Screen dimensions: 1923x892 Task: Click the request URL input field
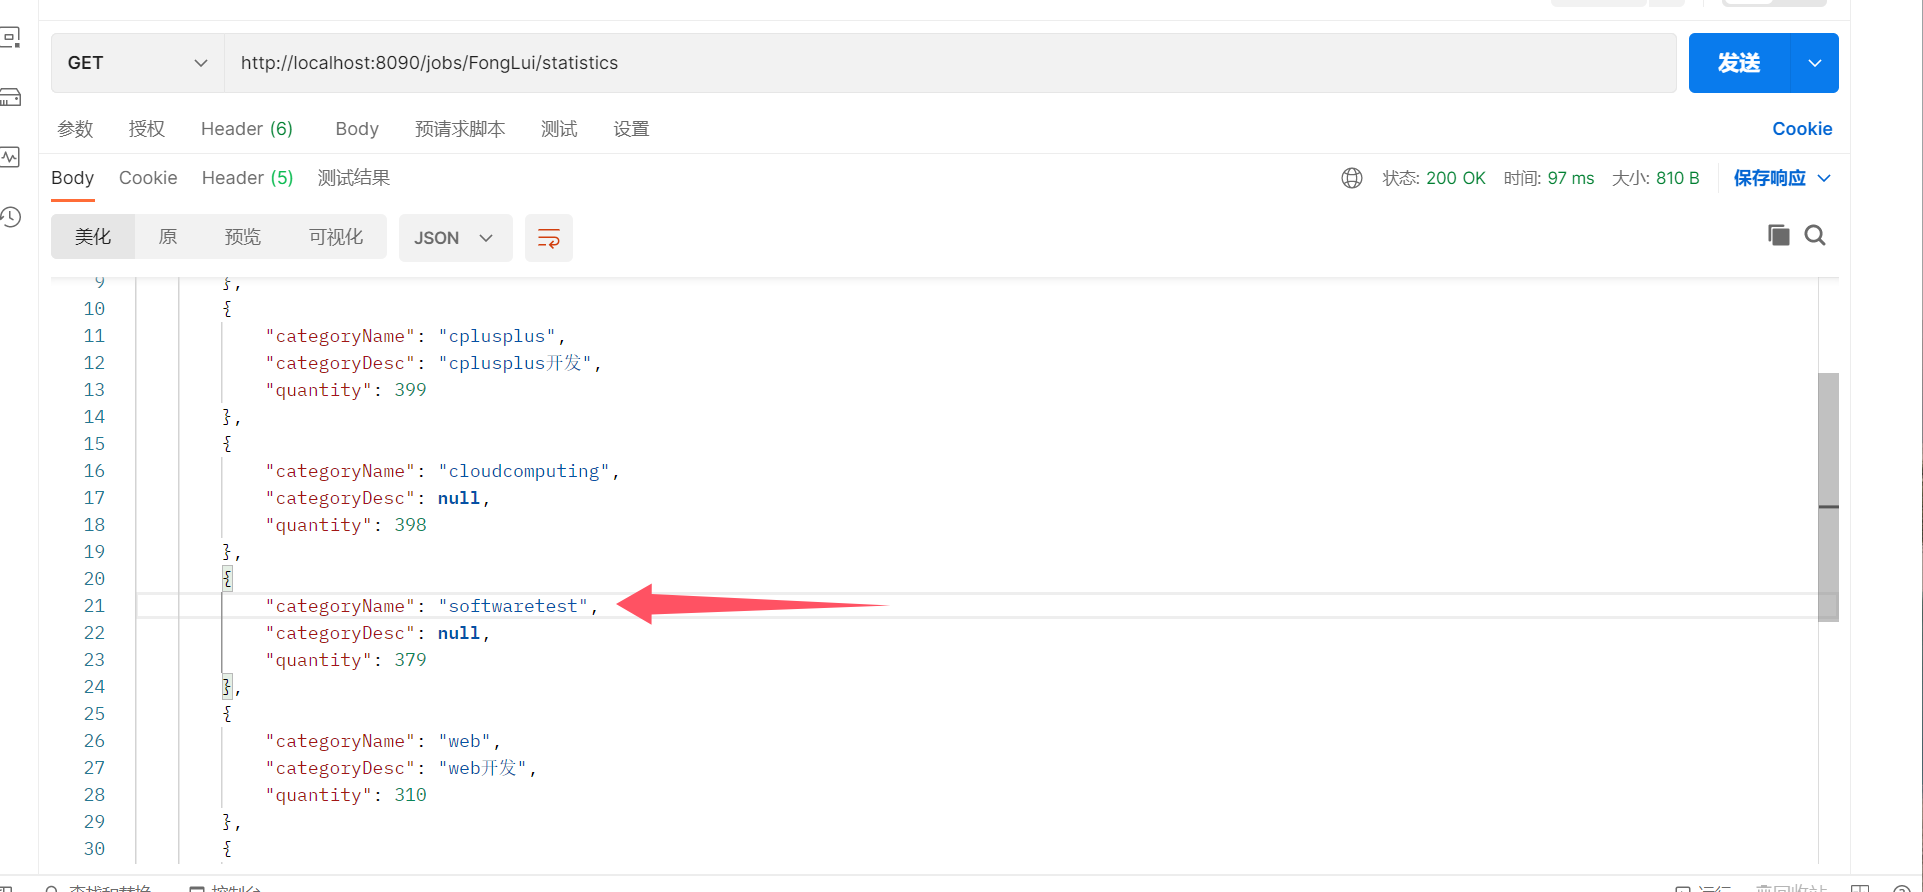950,63
